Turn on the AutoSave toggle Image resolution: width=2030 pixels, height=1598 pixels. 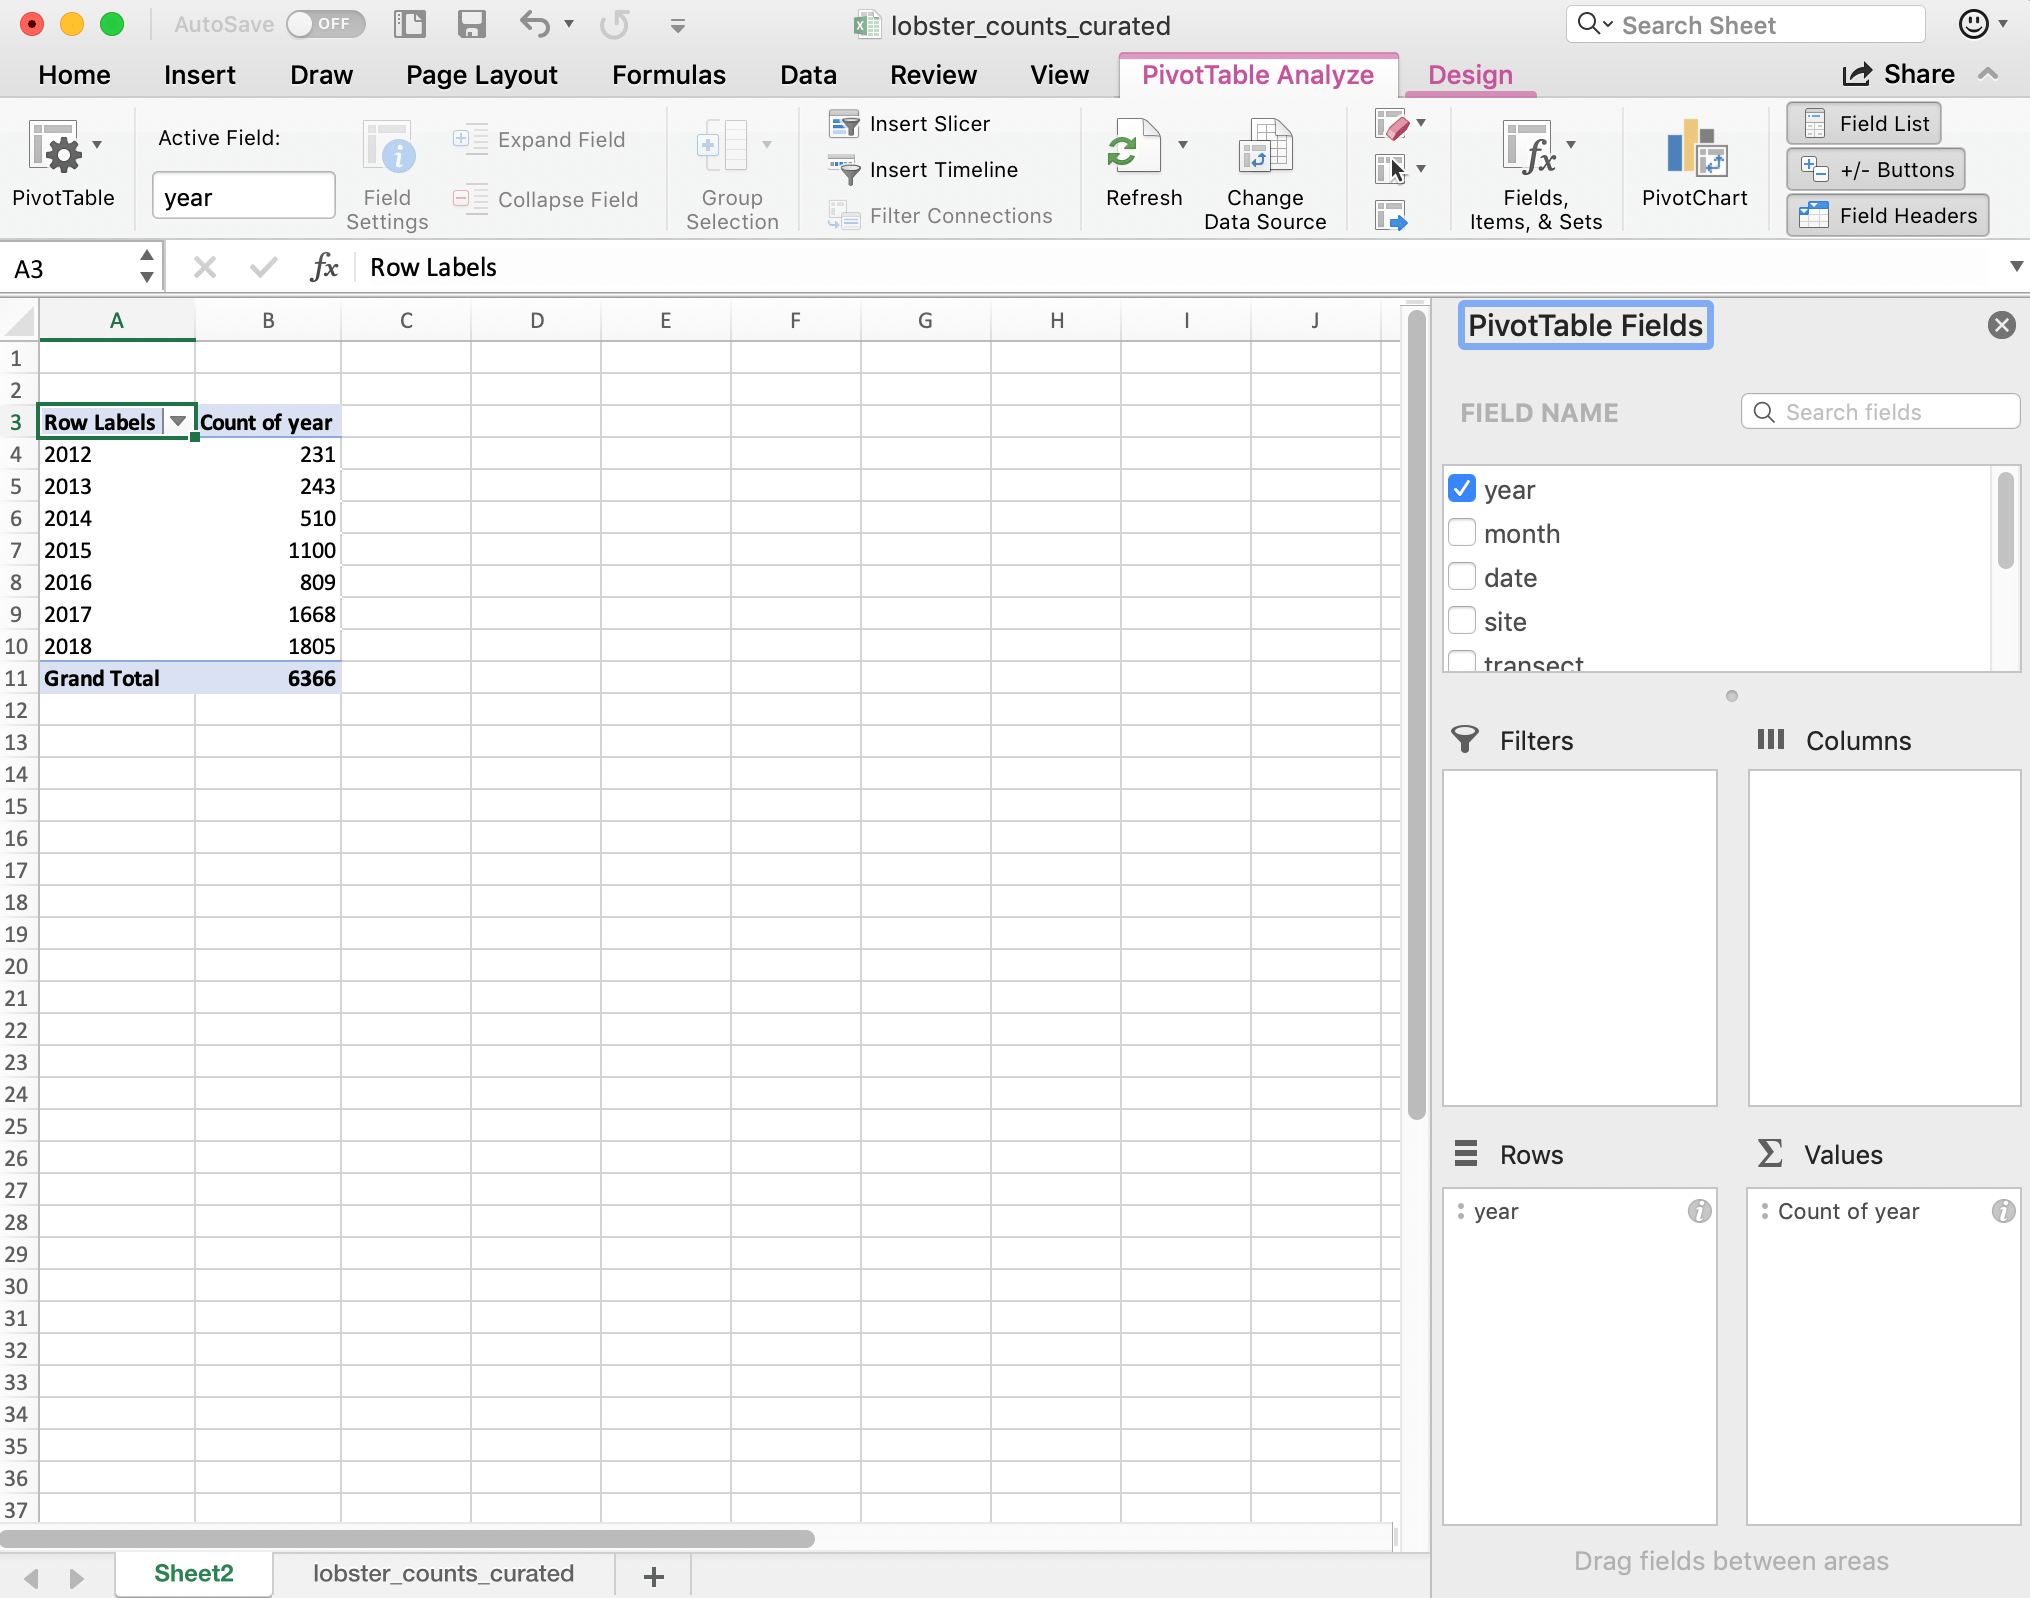pos(325,24)
